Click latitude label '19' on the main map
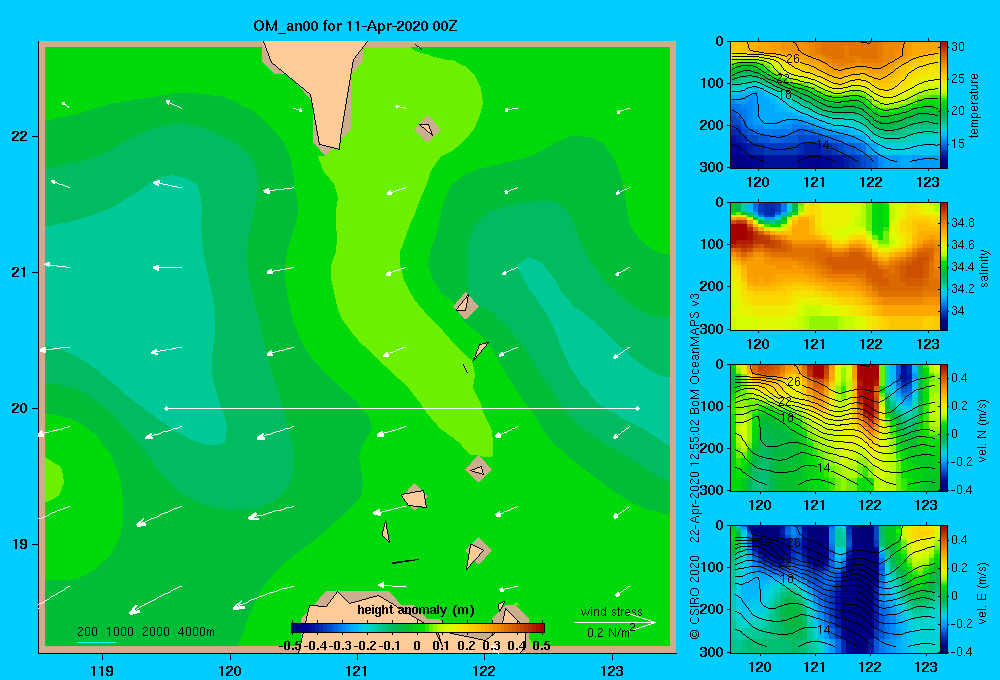This screenshot has width=1000, height=680. (x=19, y=544)
